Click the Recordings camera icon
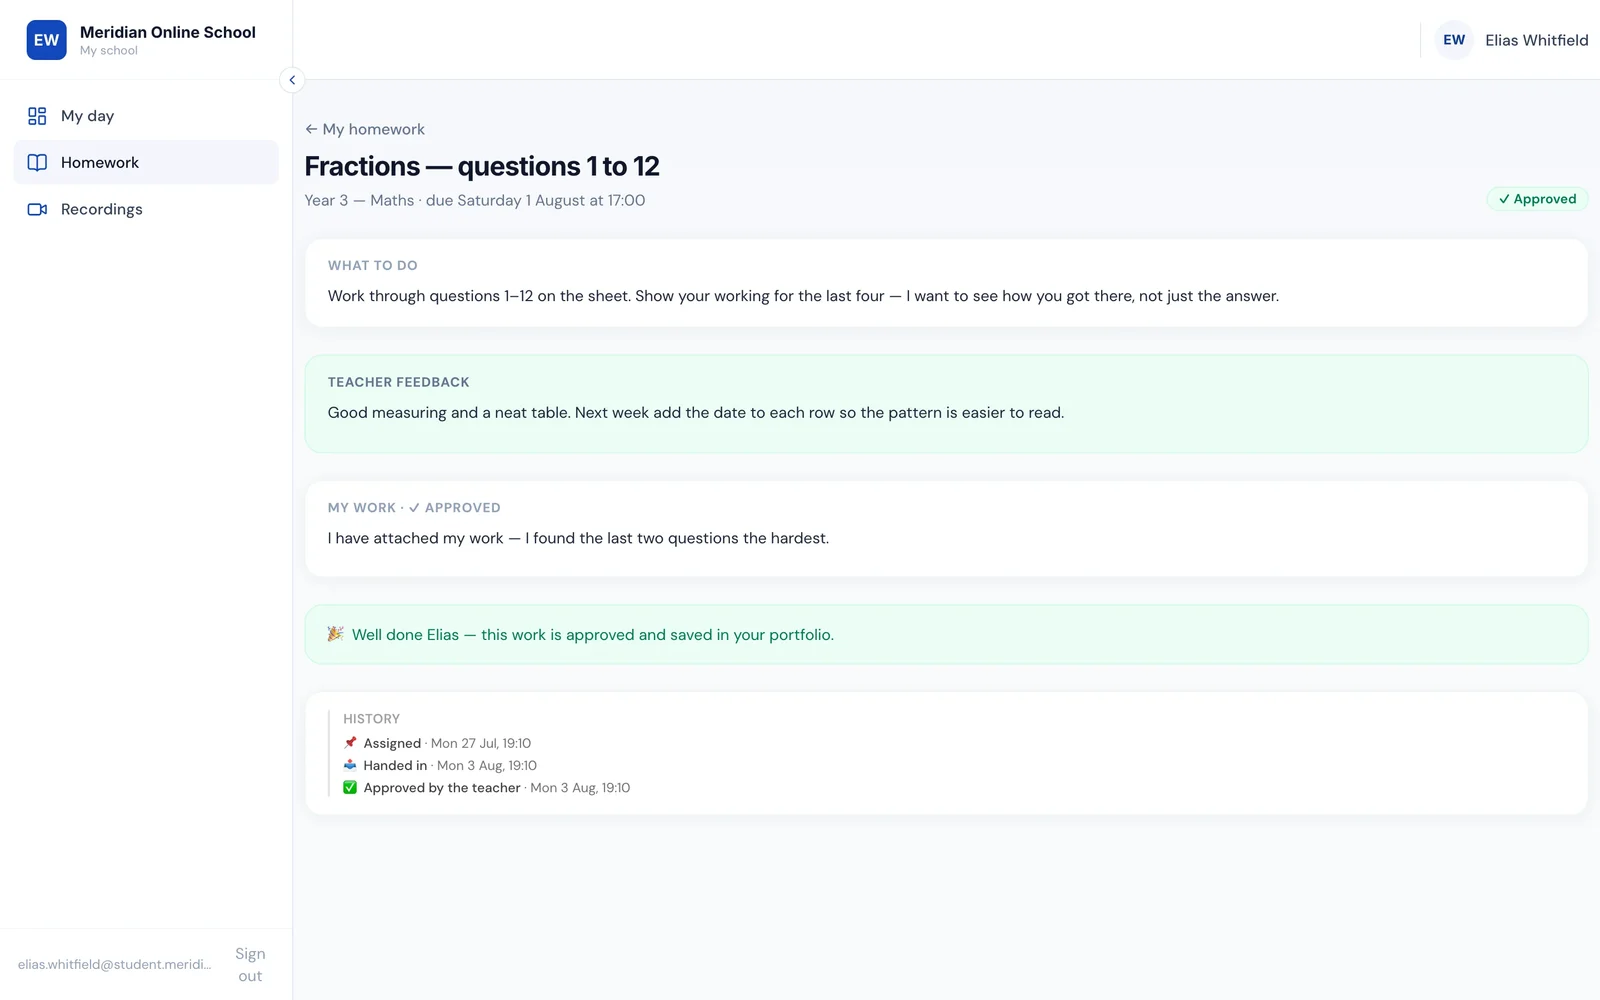This screenshot has height=1000, width=1600. coord(37,209)
